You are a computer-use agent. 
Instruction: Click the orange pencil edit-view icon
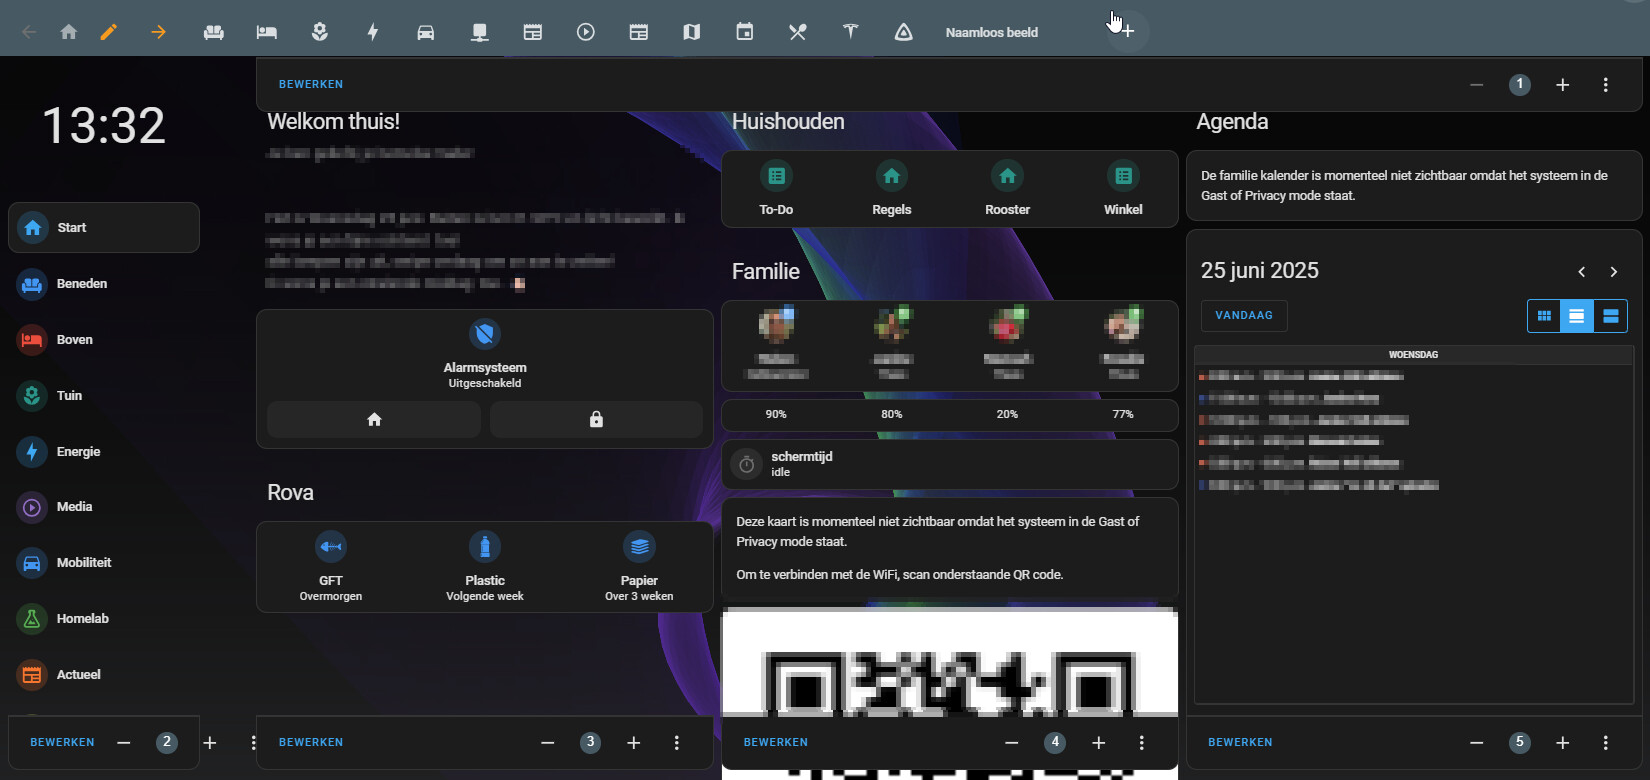coord(109,32)
